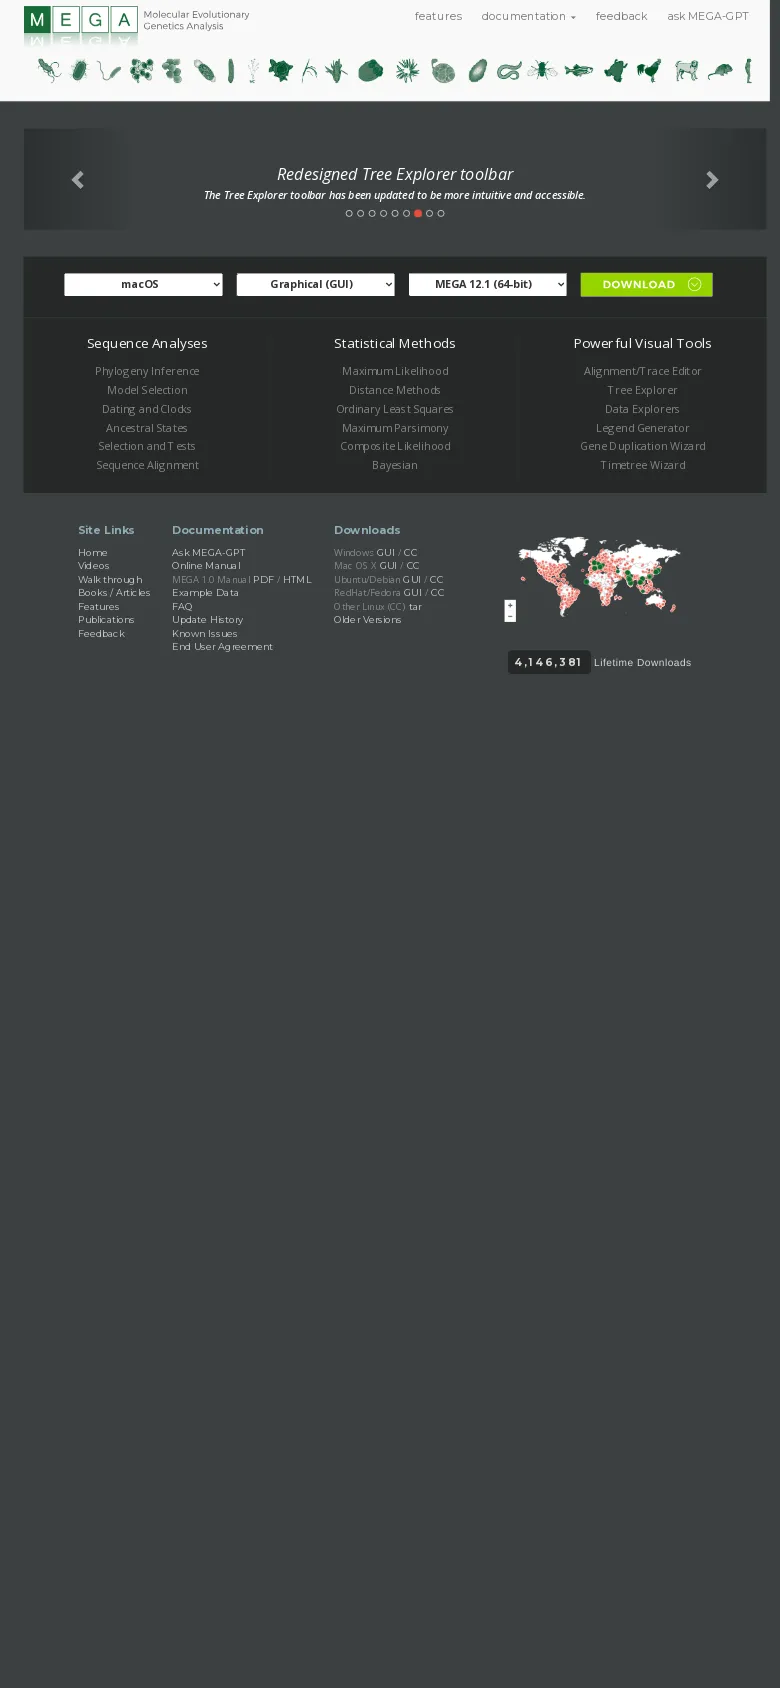Click Videos in Site Links

tap(94, 566)
